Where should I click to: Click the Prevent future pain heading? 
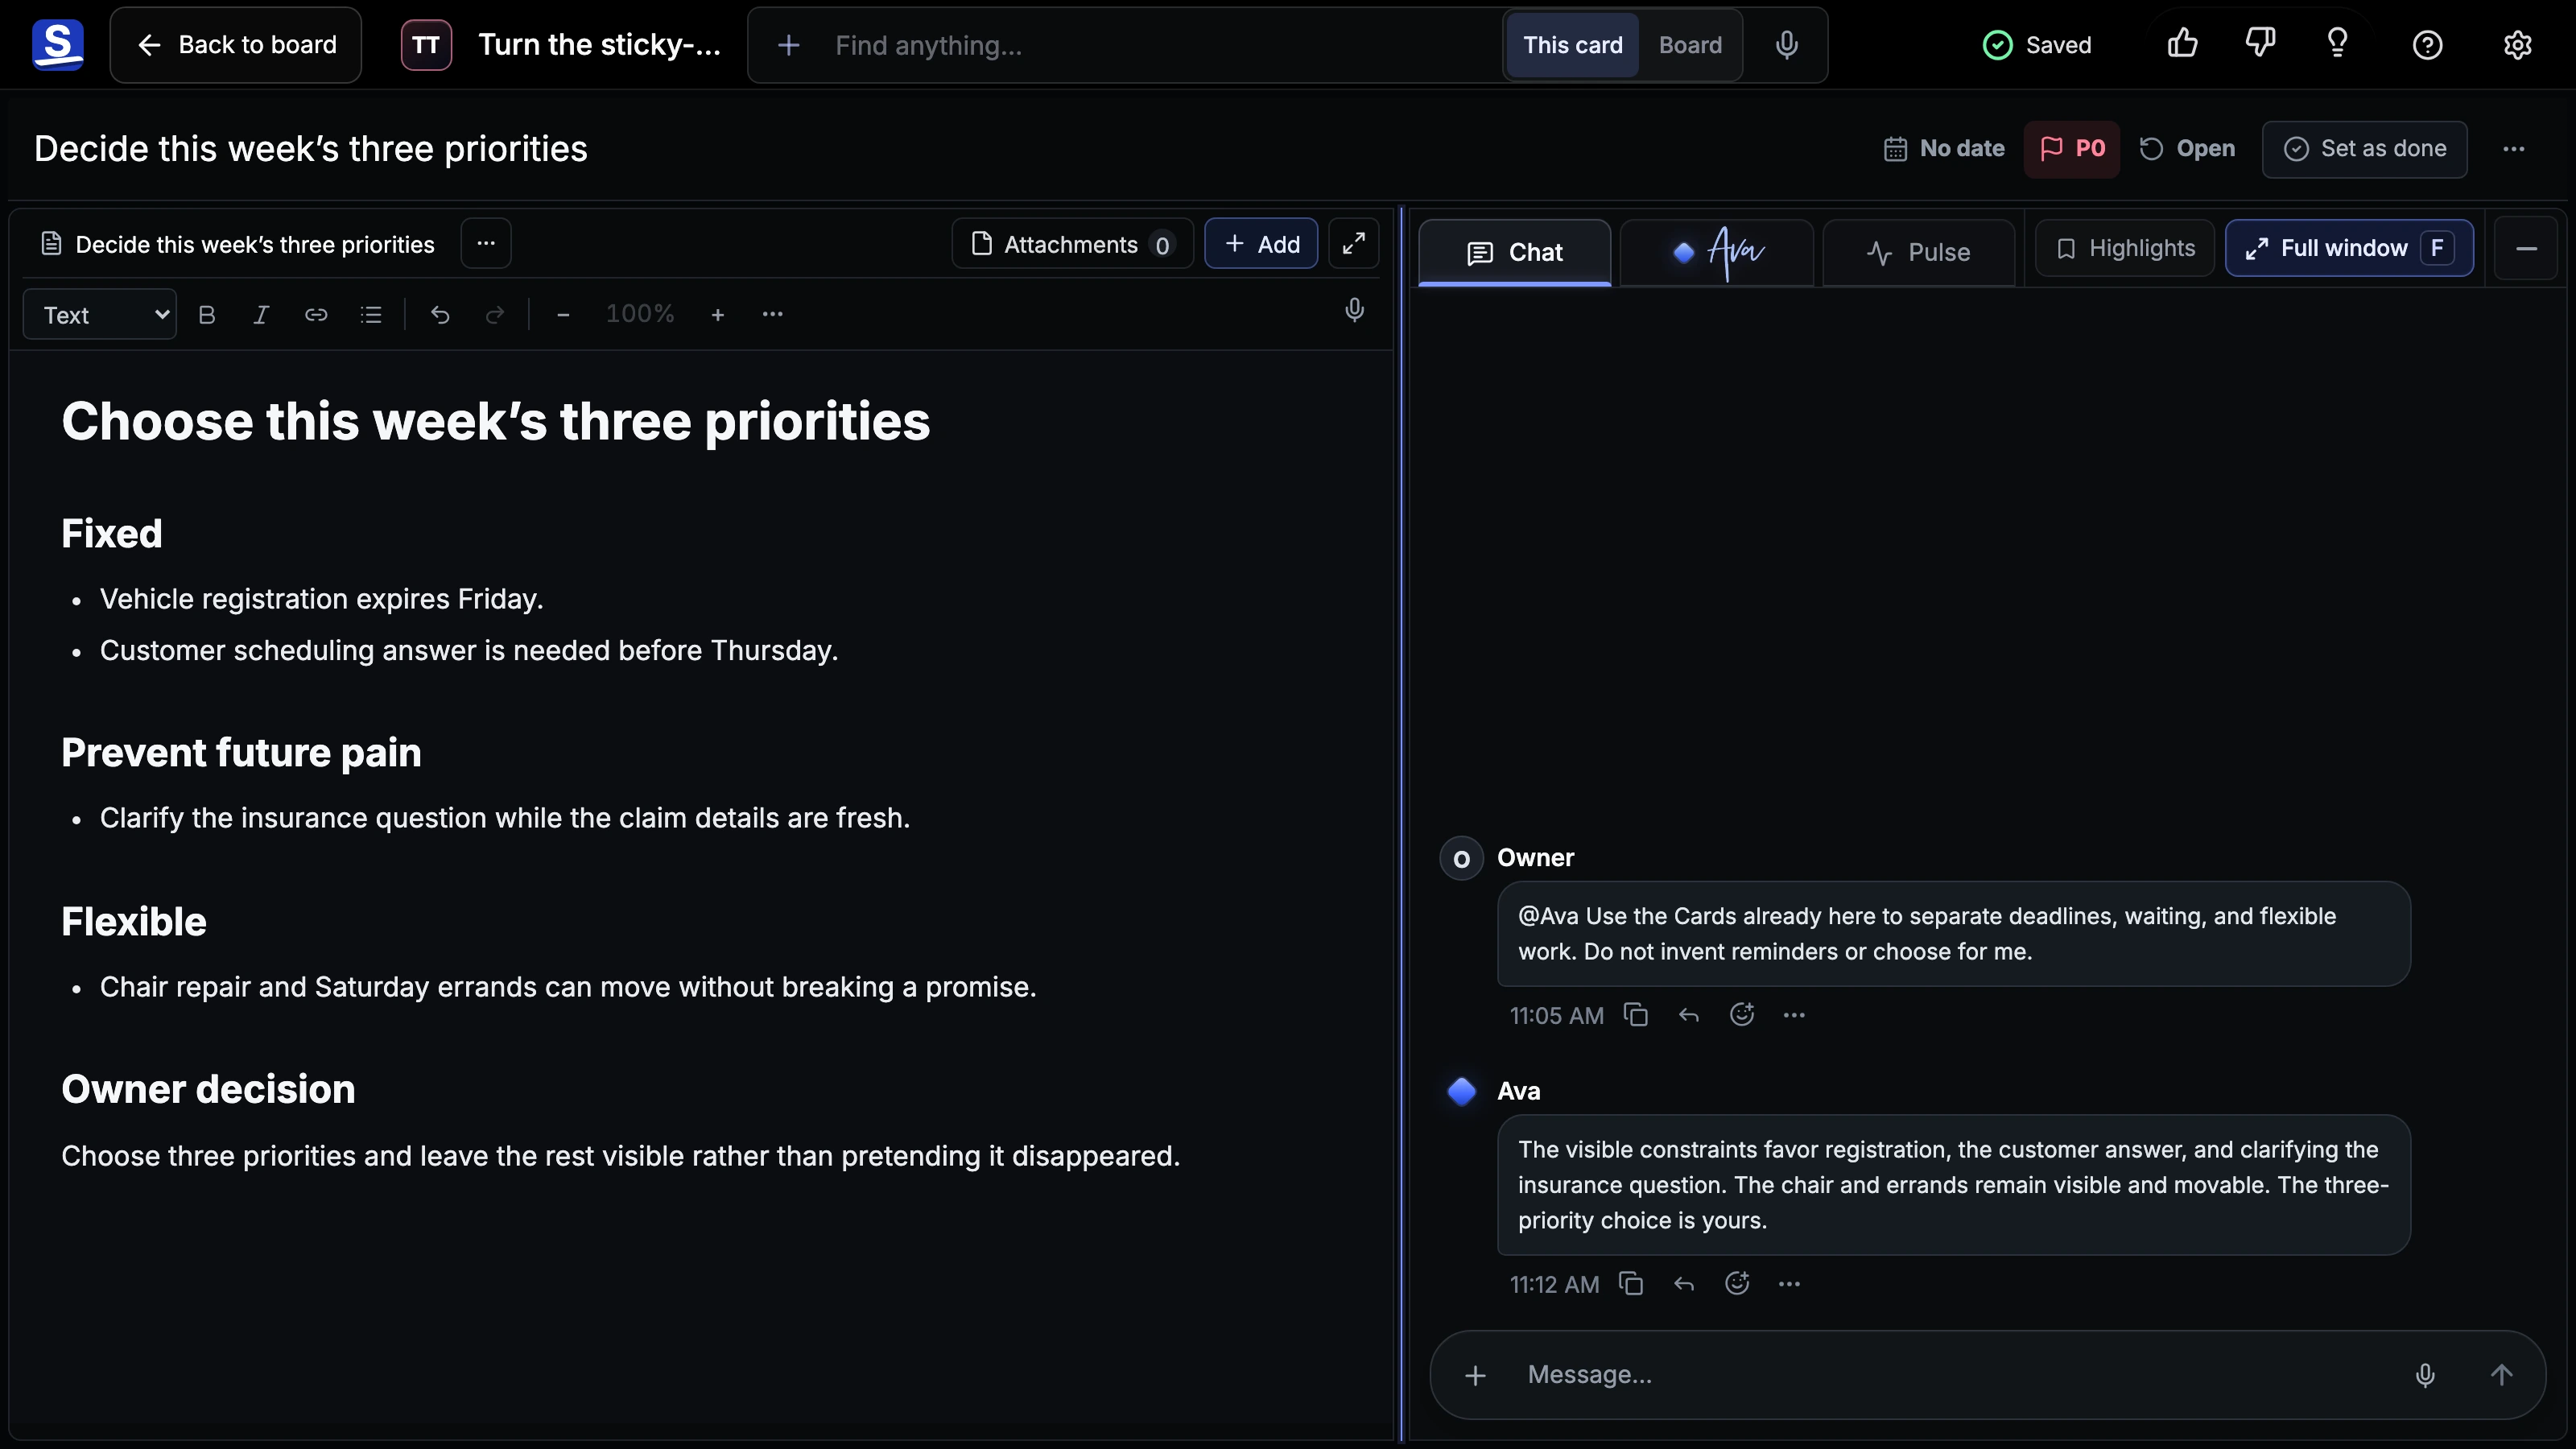[x=241, y=752]
